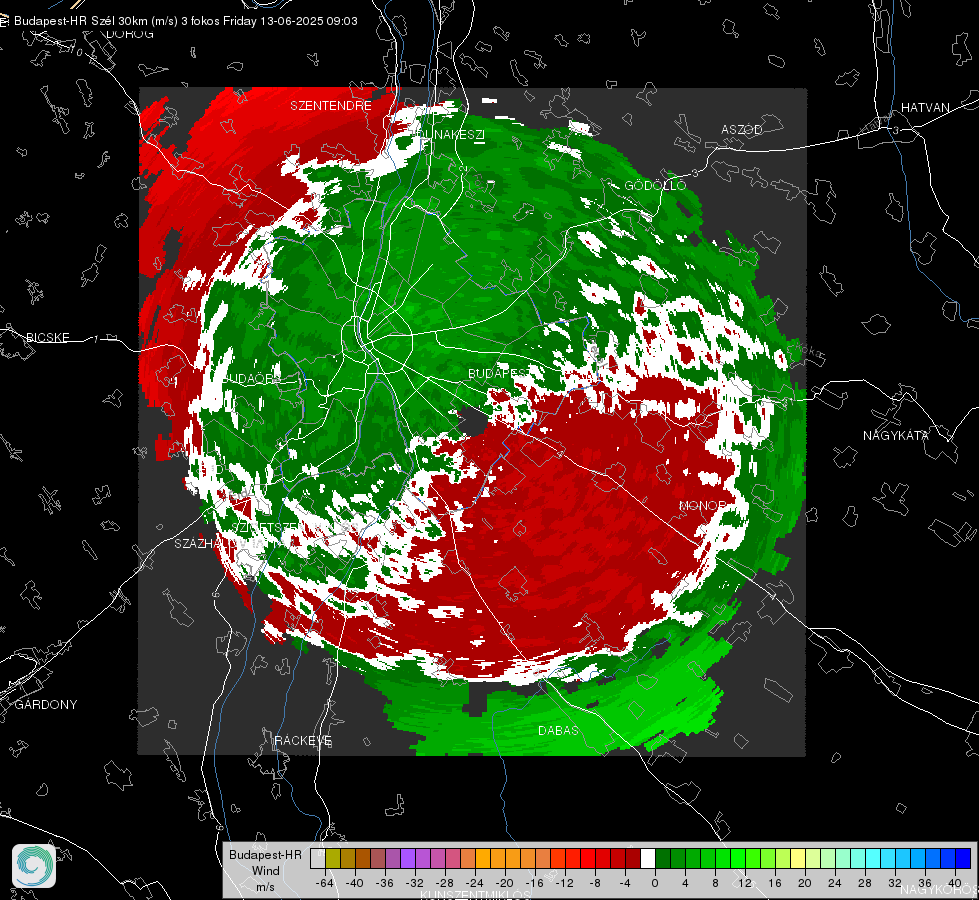
Task: Click the DUNAKESZI city label
Action: (x=451, y=134)
